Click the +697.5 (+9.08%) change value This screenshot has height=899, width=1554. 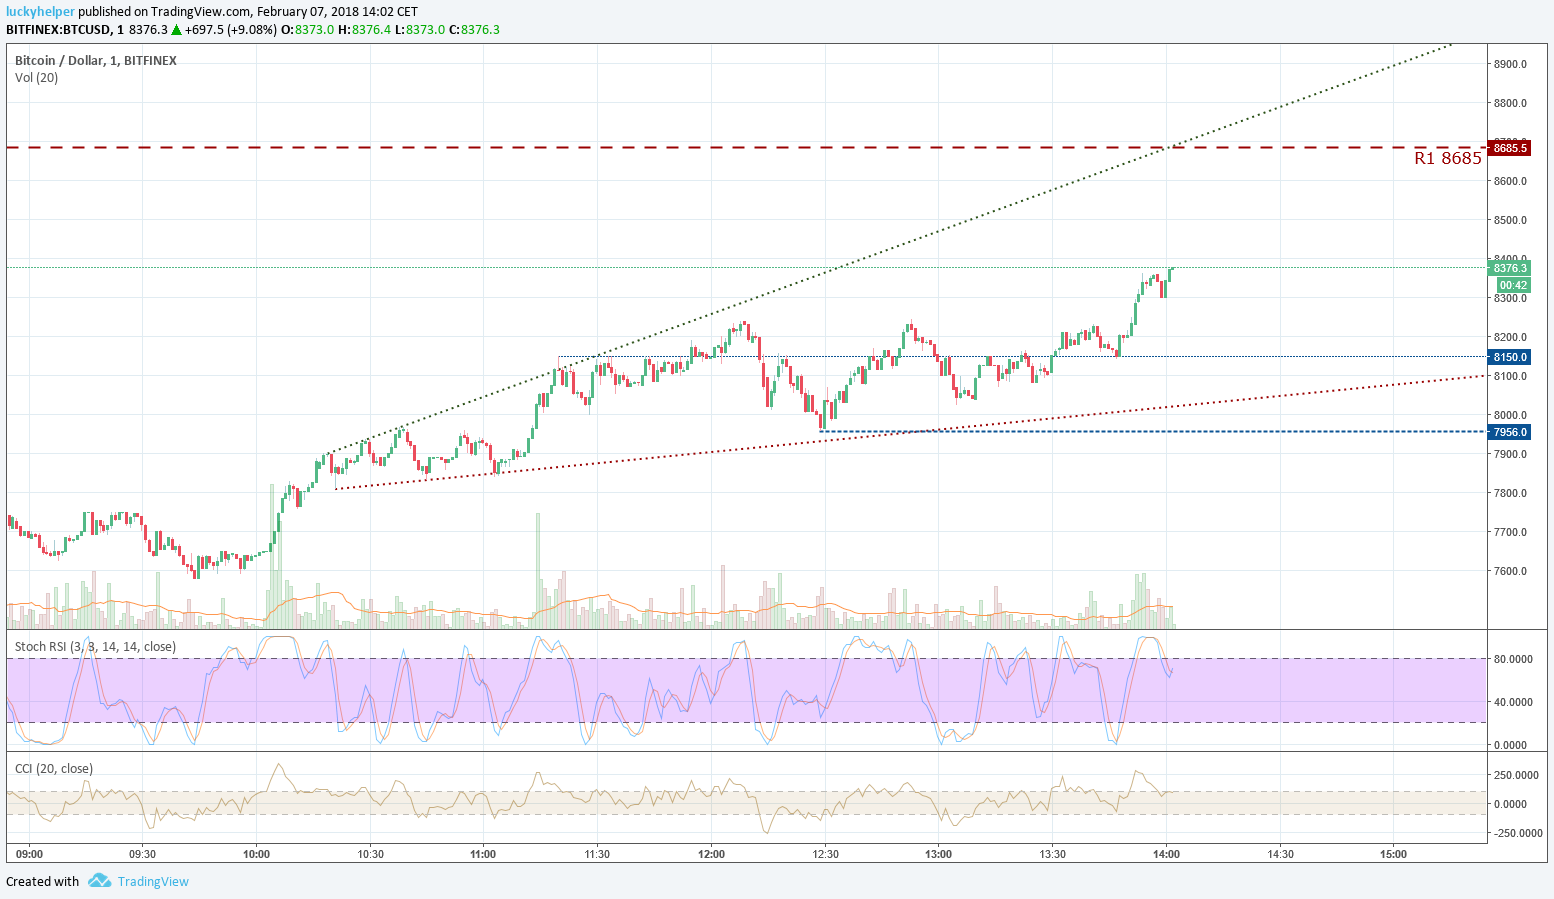[x=232, y=30]
